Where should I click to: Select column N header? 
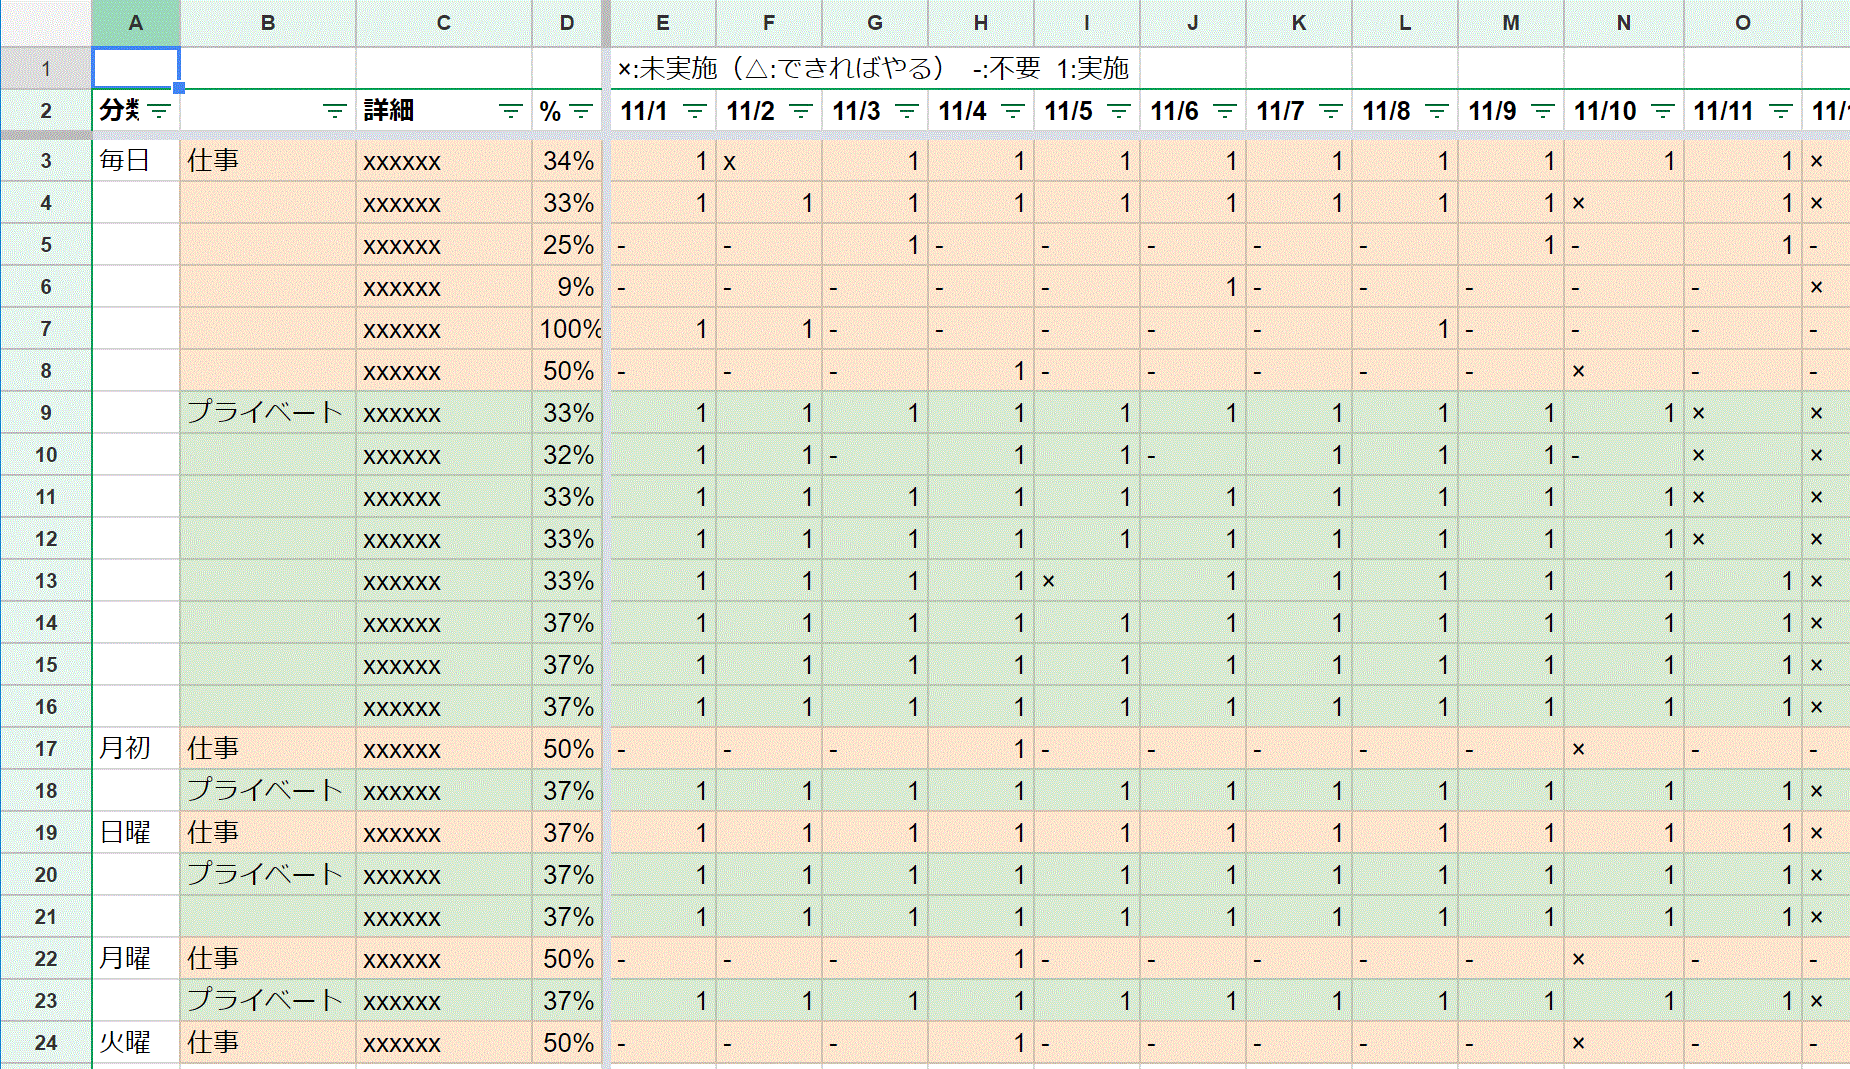coord(1624,23)
